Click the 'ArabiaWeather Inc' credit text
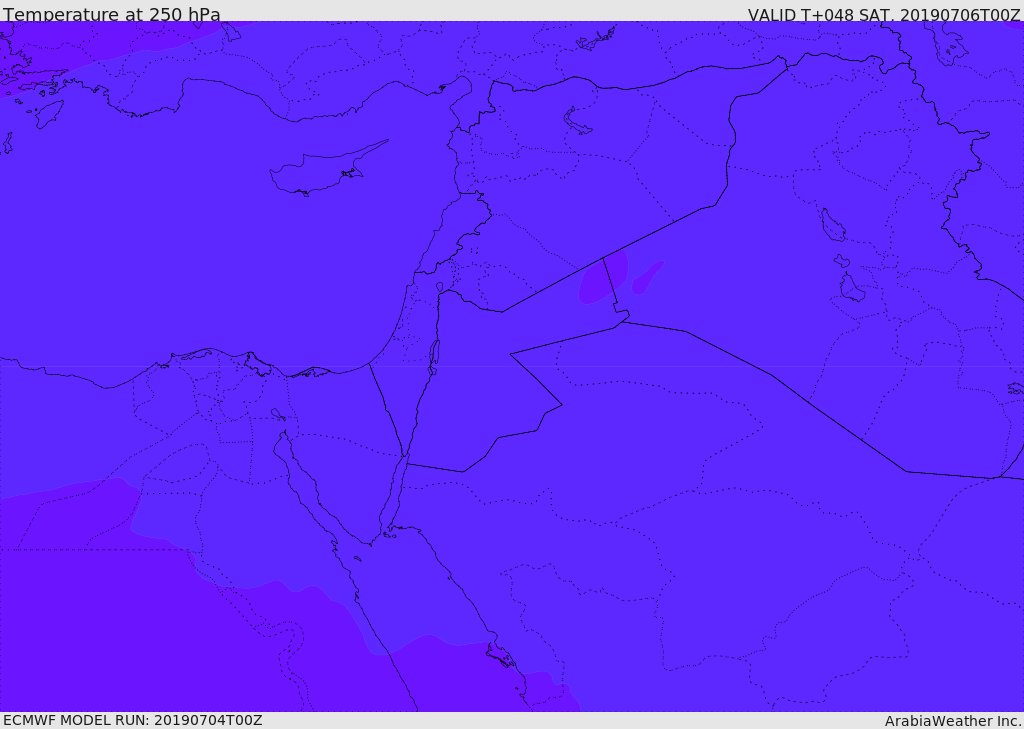Image resolution: width=1024 pixels, height=729 pixels. click(953, 721)
